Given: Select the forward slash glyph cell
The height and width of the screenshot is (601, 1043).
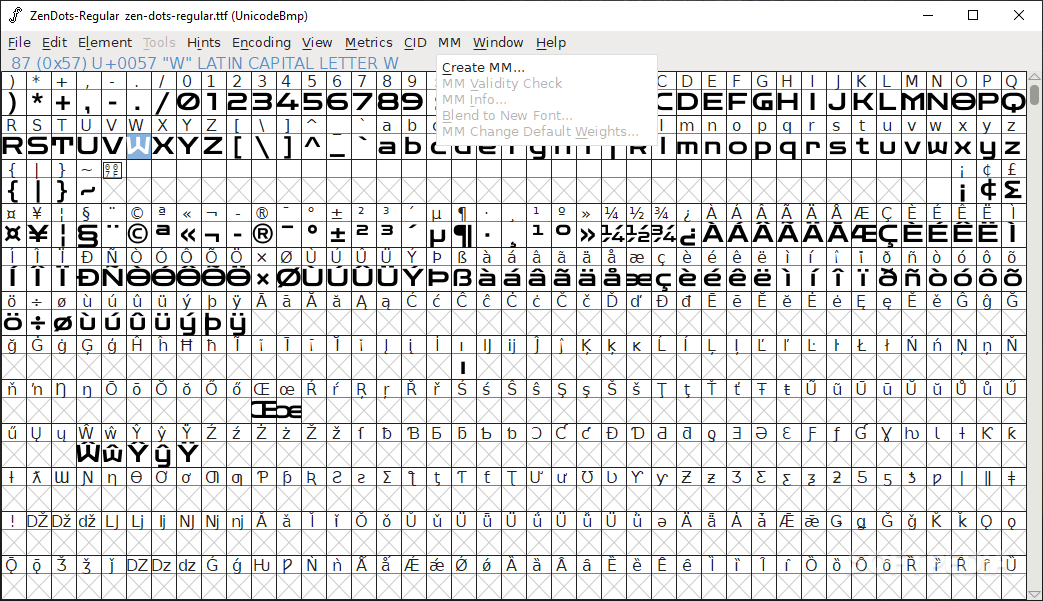Looking at the screenshot, I should click(x=162, y=102).
